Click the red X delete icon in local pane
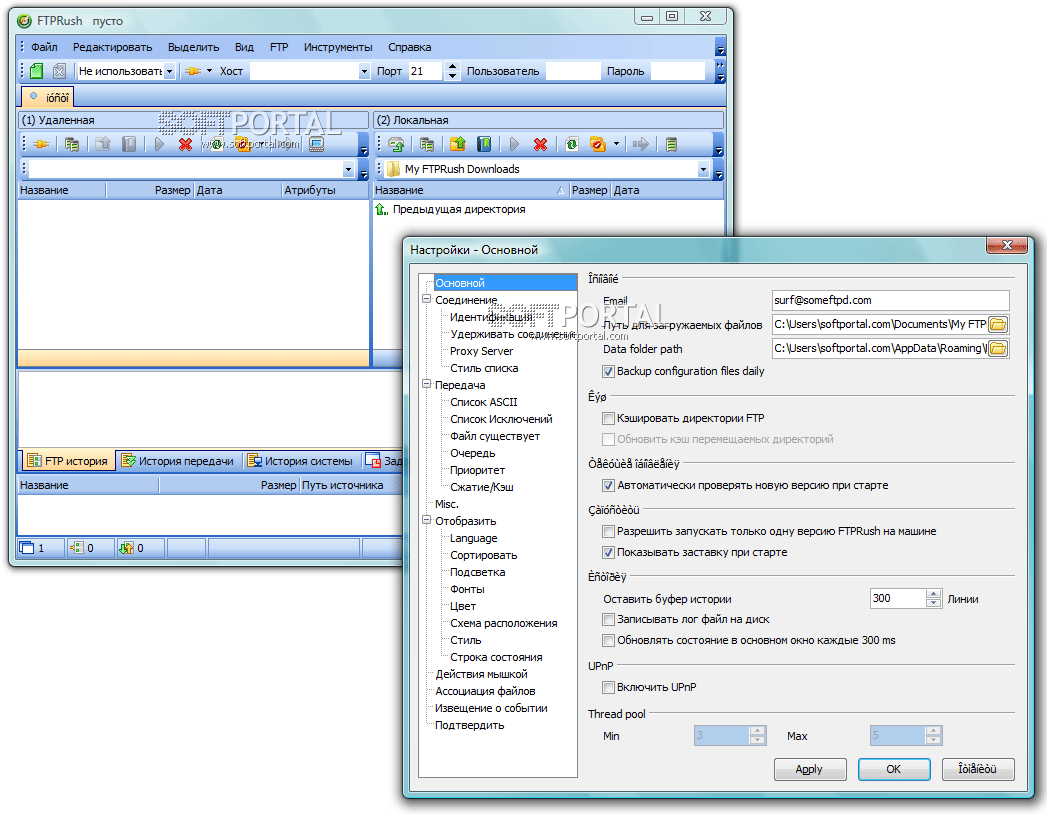1047x814 pixels. tap(540, 144)
